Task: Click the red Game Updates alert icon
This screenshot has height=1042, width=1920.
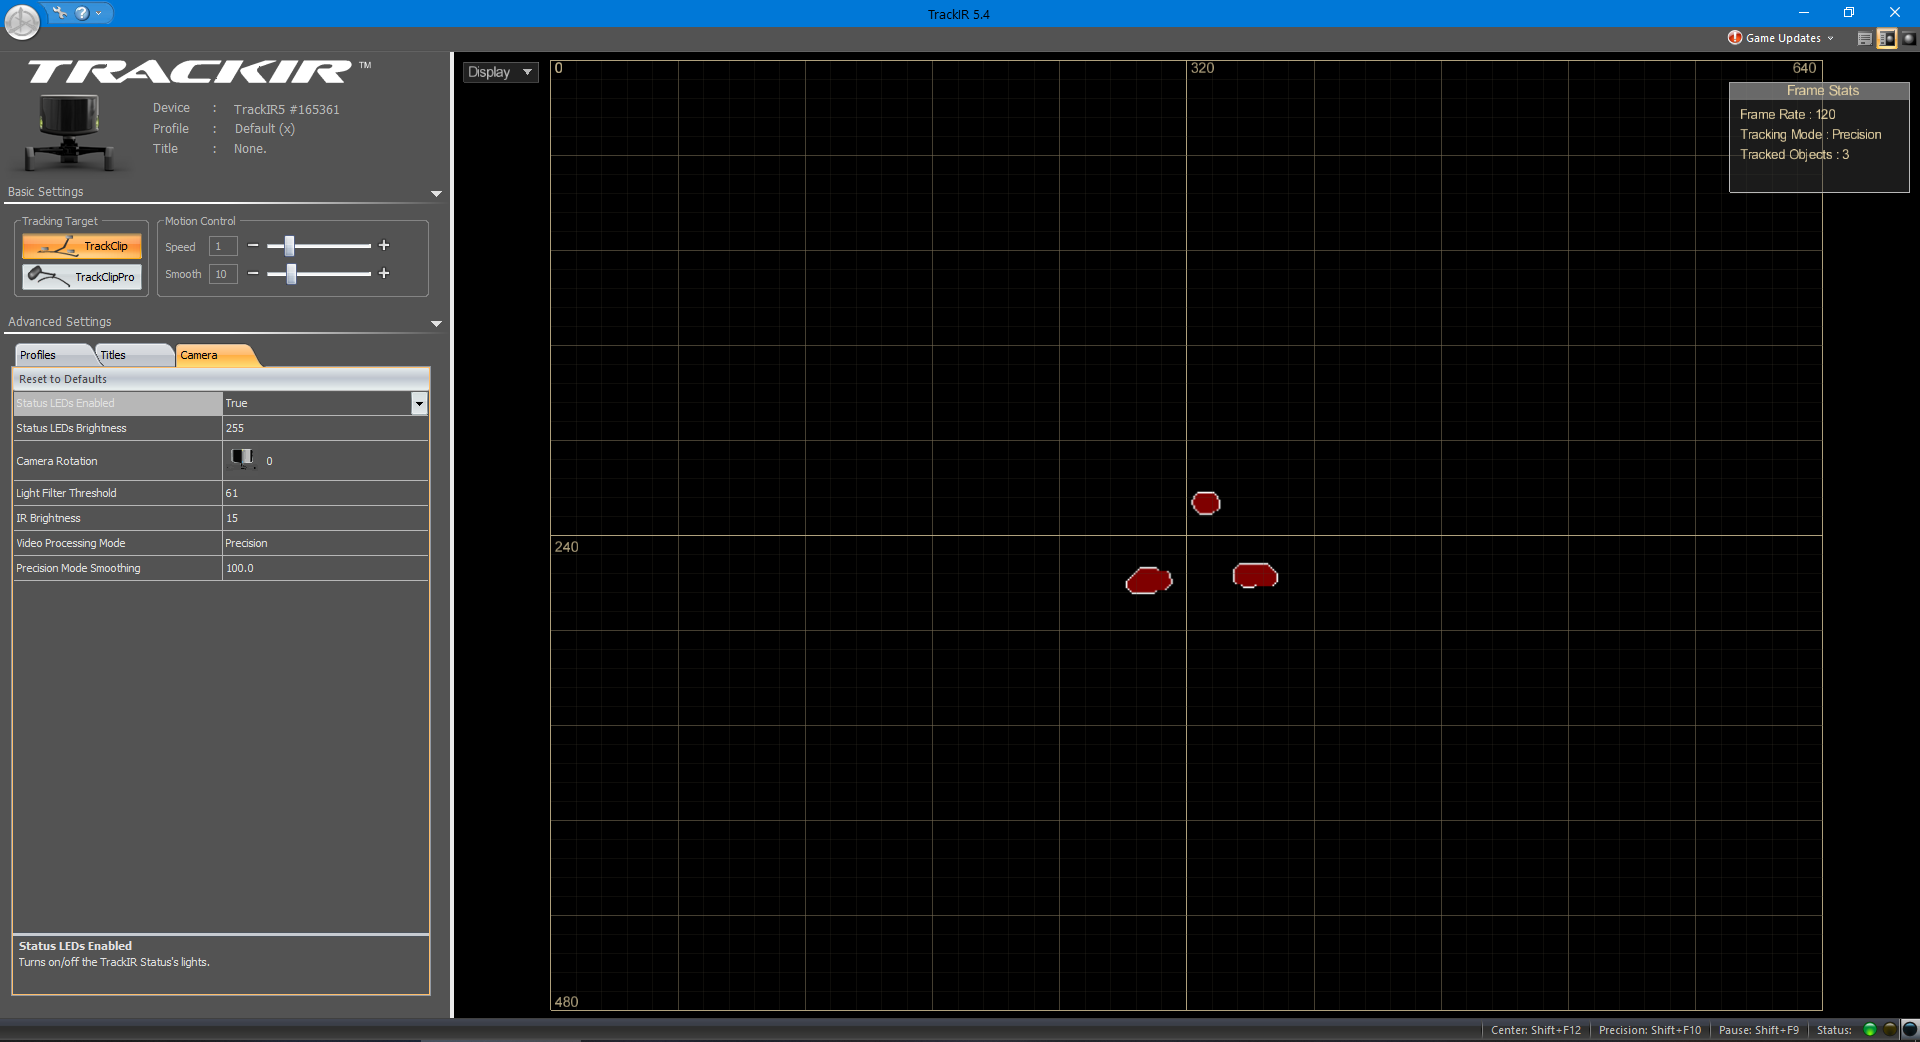Action: tap(1735, 38)
